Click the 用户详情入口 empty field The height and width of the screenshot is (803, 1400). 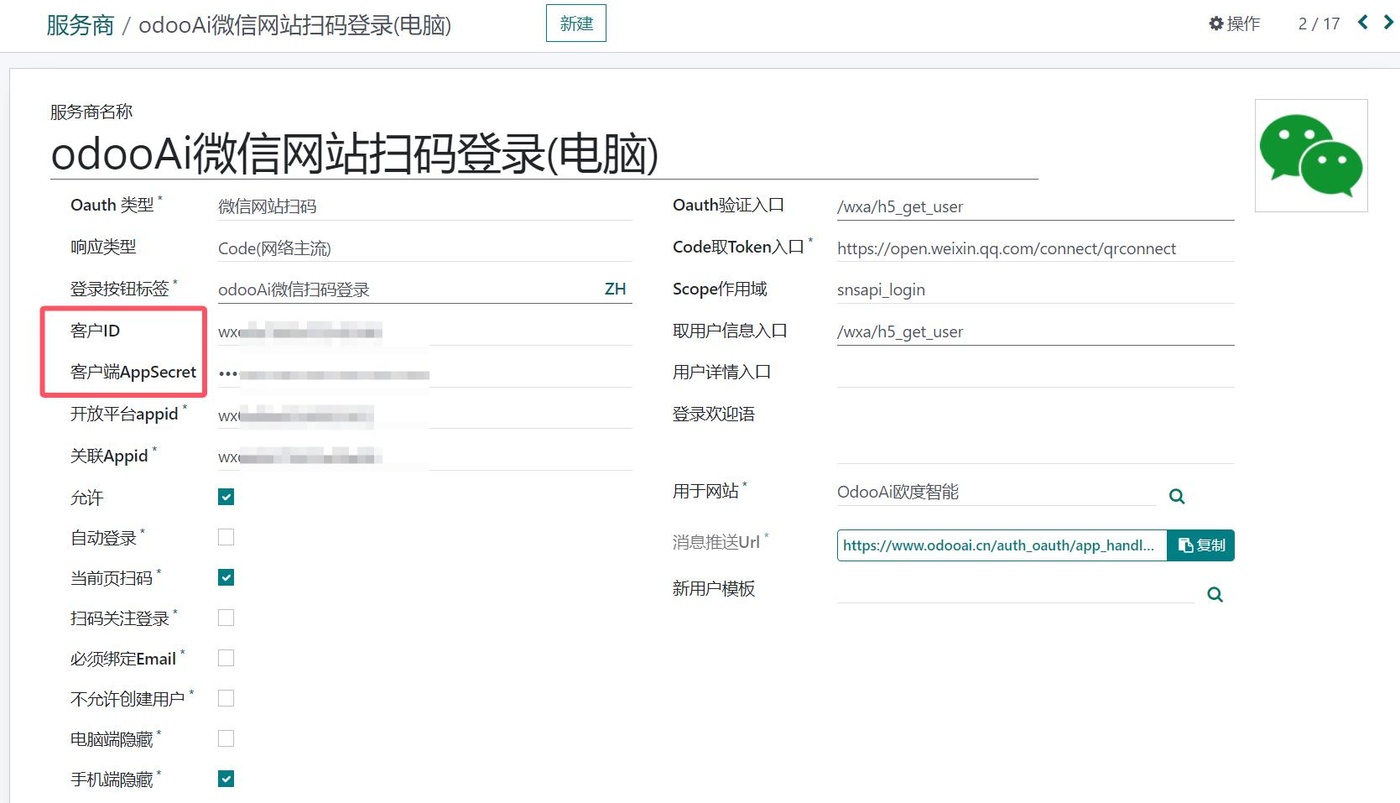[1035, 373]
